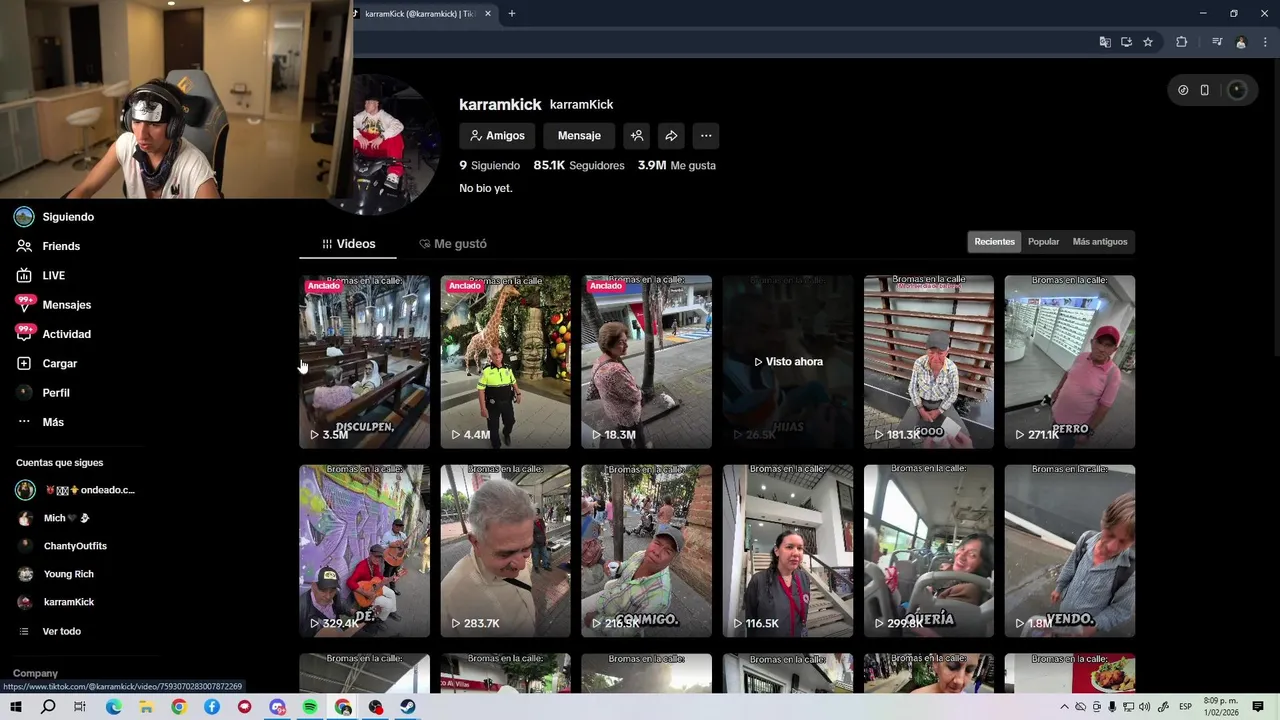Open the Visto ahora video
The image size is (1280, 720).
[x=788, y=362]
